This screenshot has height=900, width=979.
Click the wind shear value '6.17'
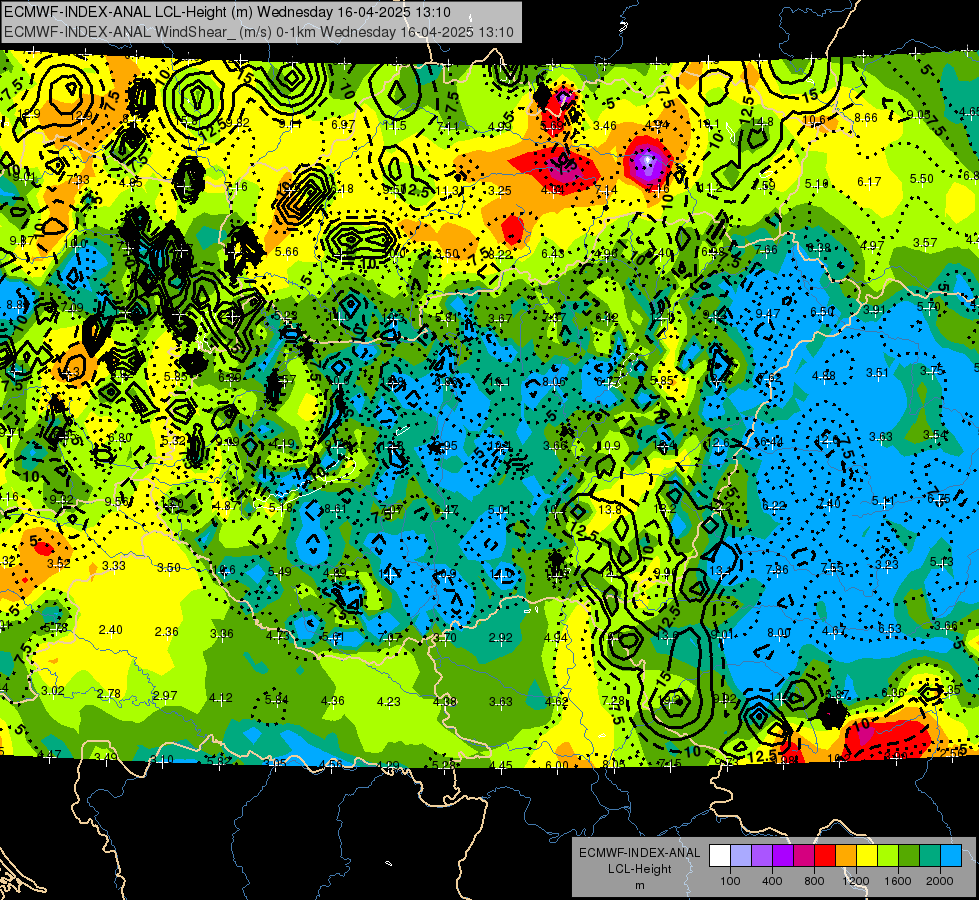click(869, 182)
